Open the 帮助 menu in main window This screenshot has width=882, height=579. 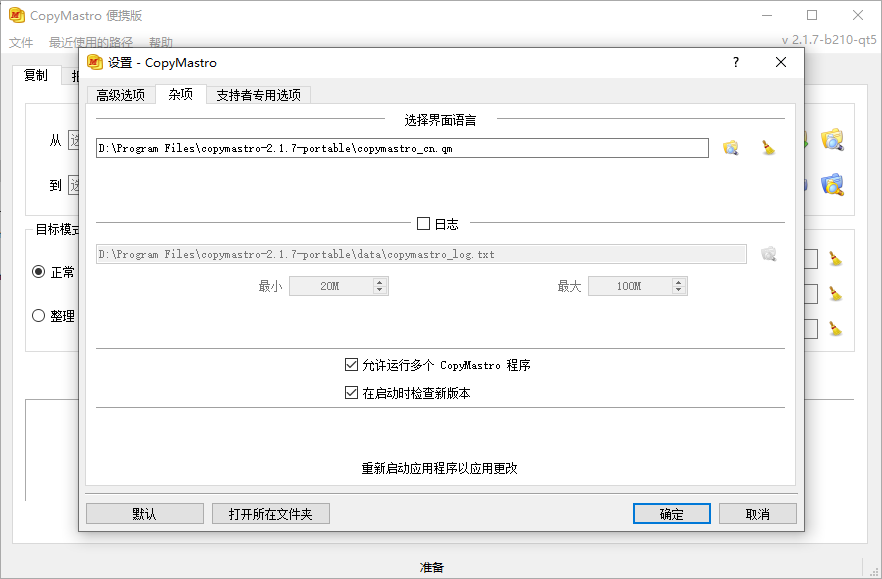(161, 43)
